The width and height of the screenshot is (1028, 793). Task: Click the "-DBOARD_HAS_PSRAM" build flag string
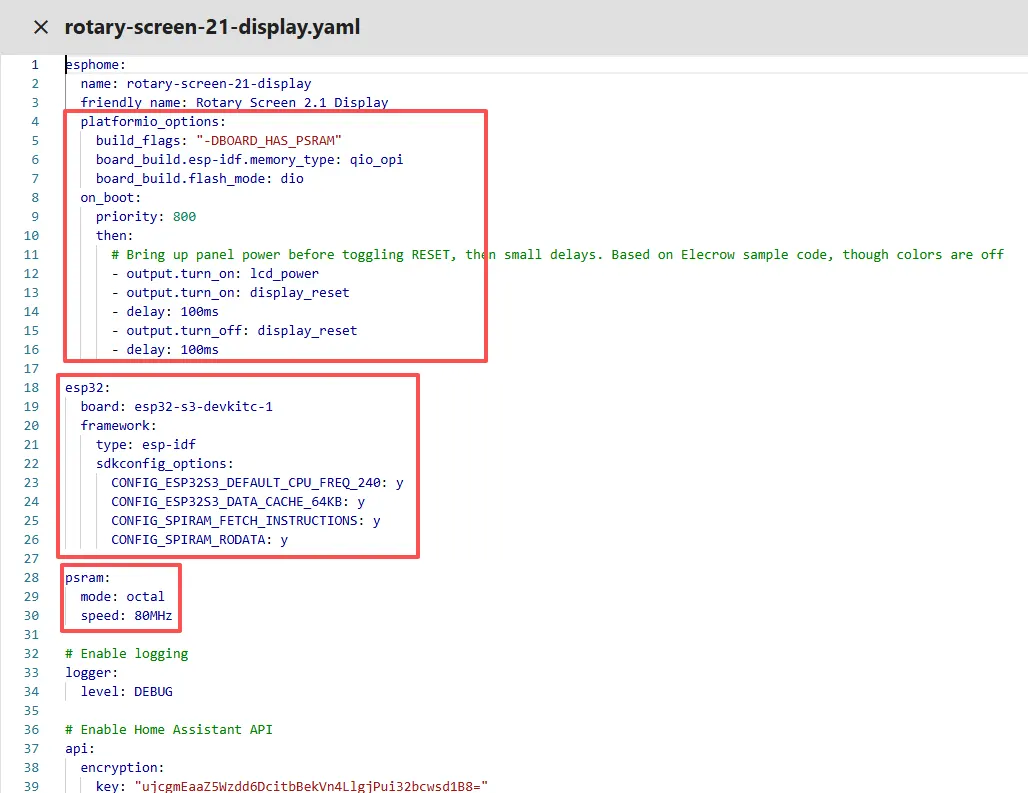(269, 140)
